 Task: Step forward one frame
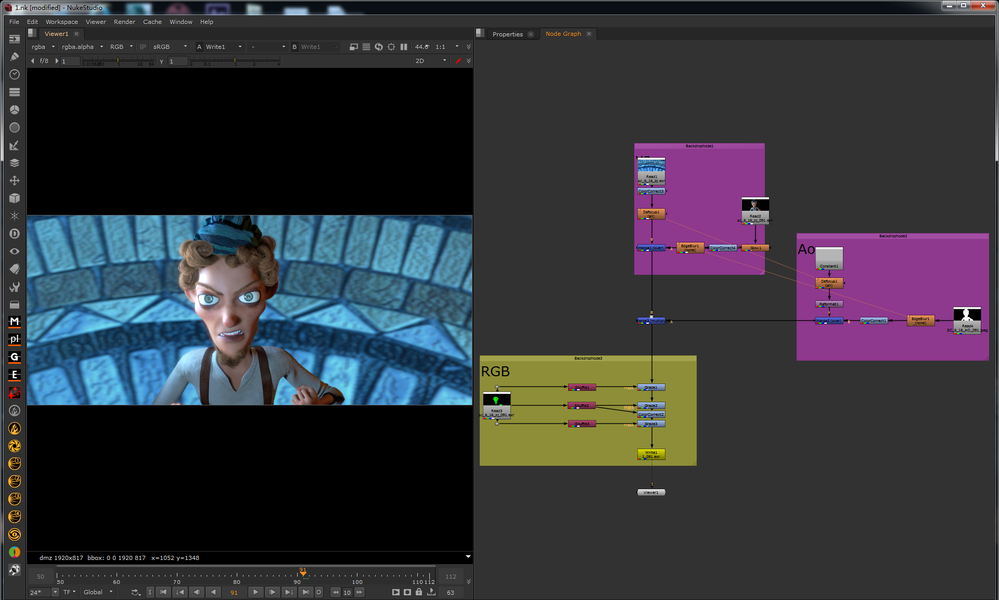(x=272, y=592)
